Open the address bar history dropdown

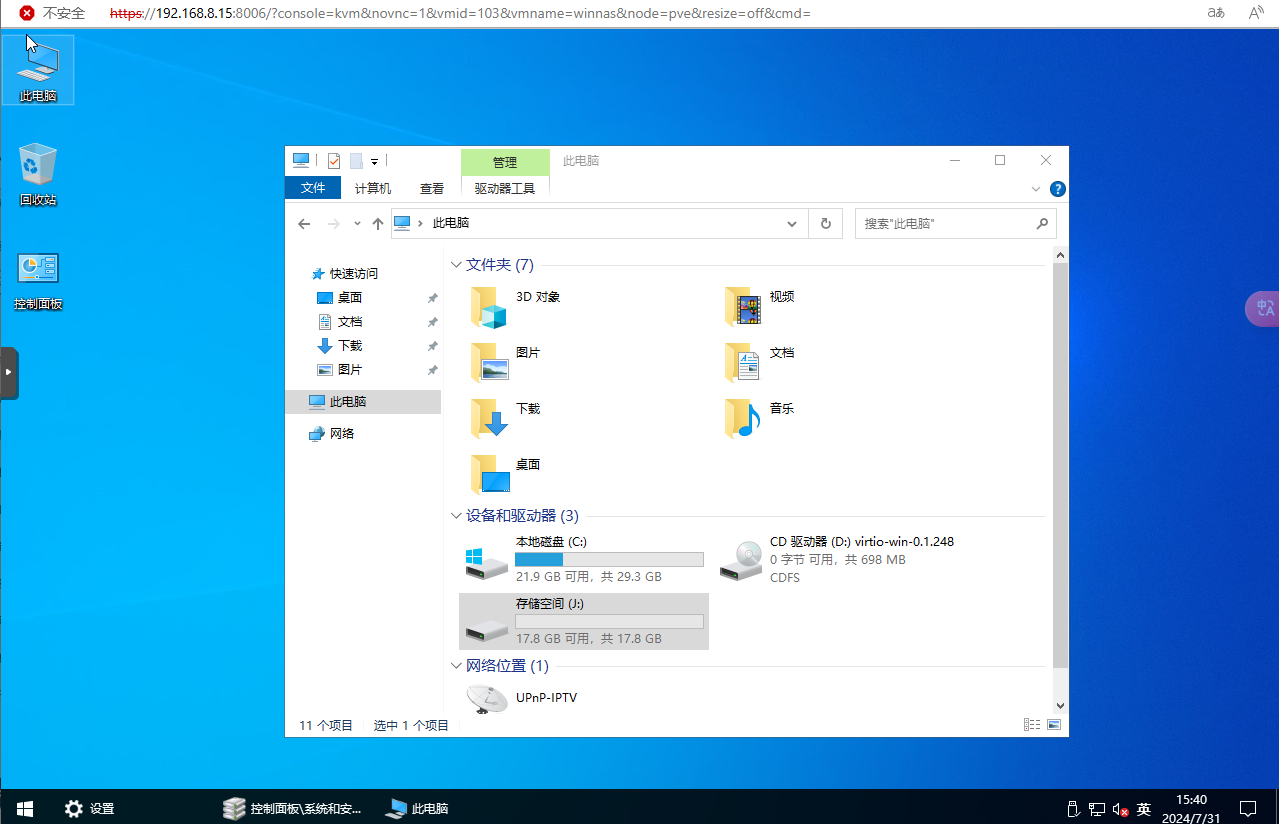tap(792, 224)
